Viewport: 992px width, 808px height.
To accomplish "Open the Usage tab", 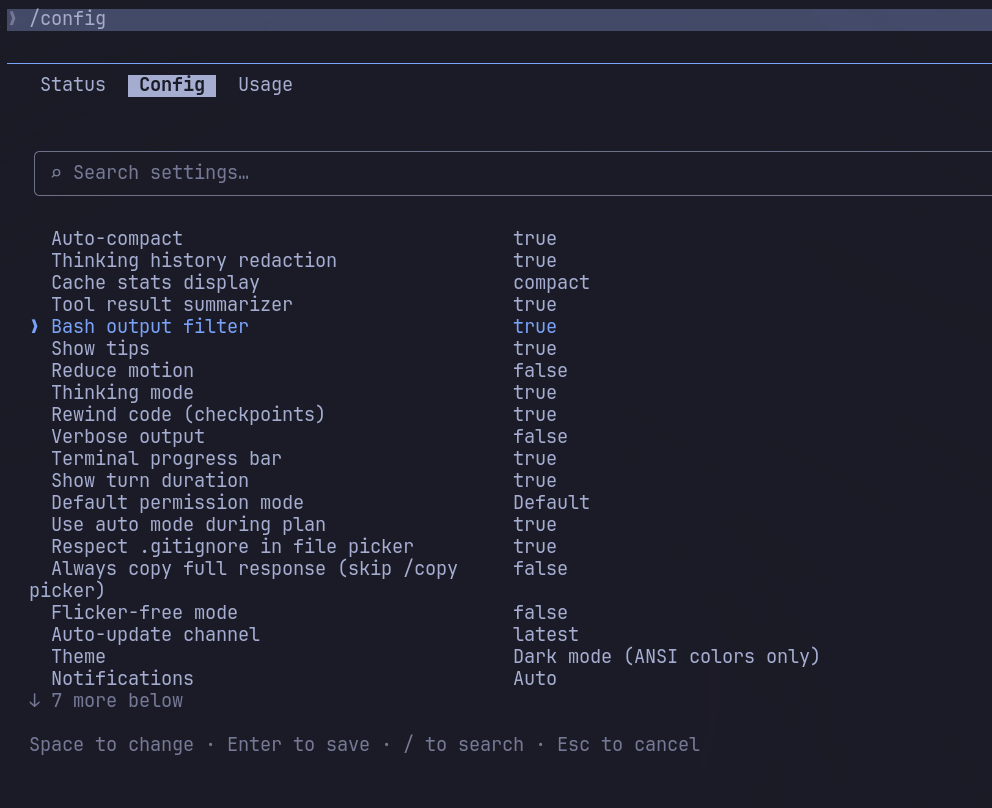I will click(265, 85).
